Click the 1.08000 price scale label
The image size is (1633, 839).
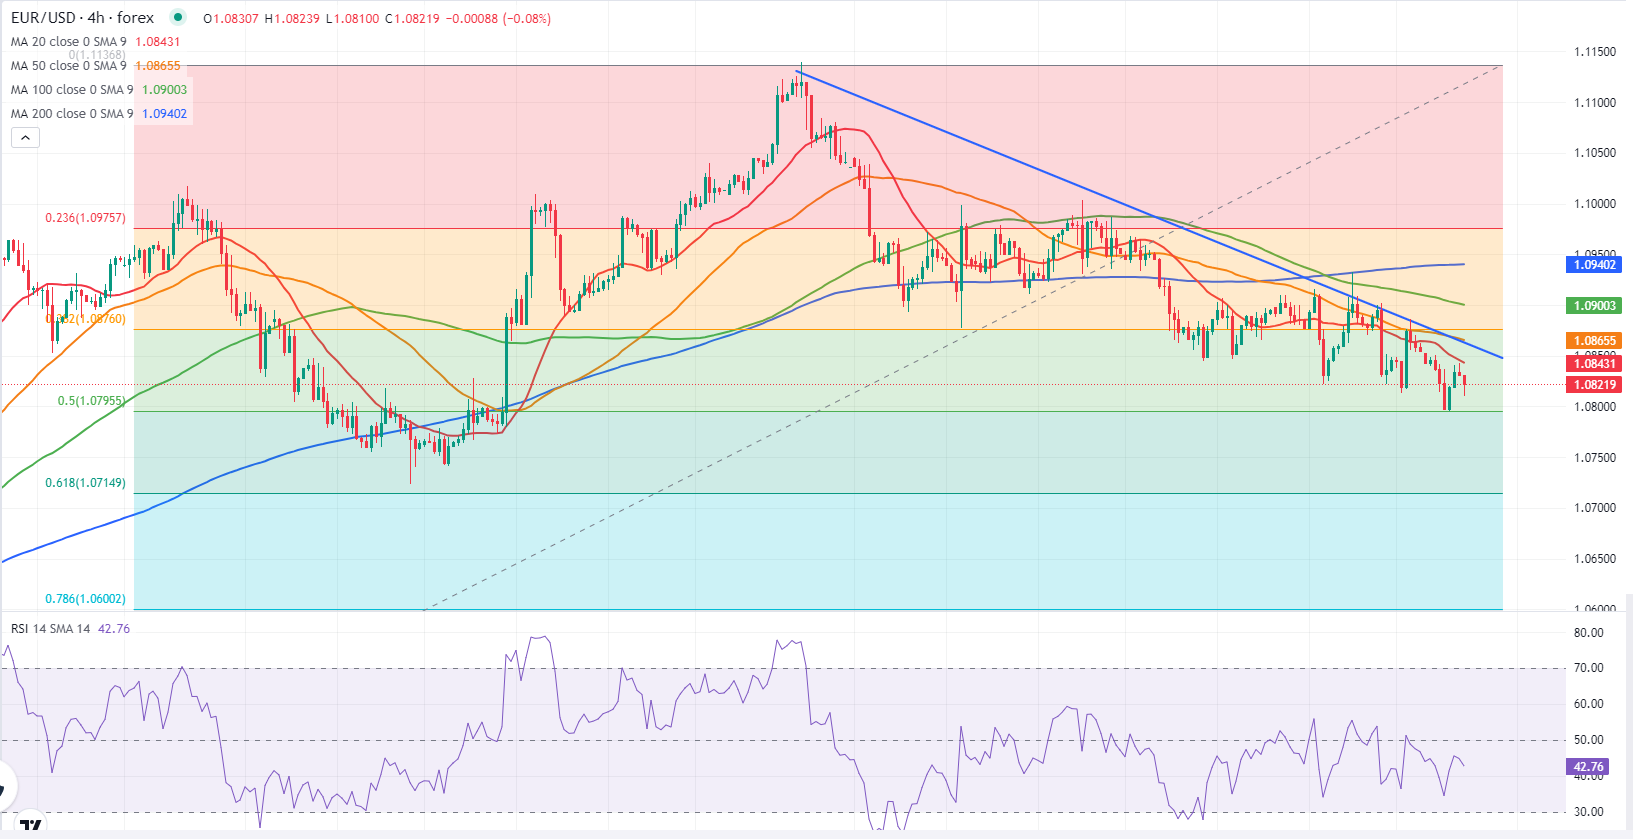(1595, 407)
